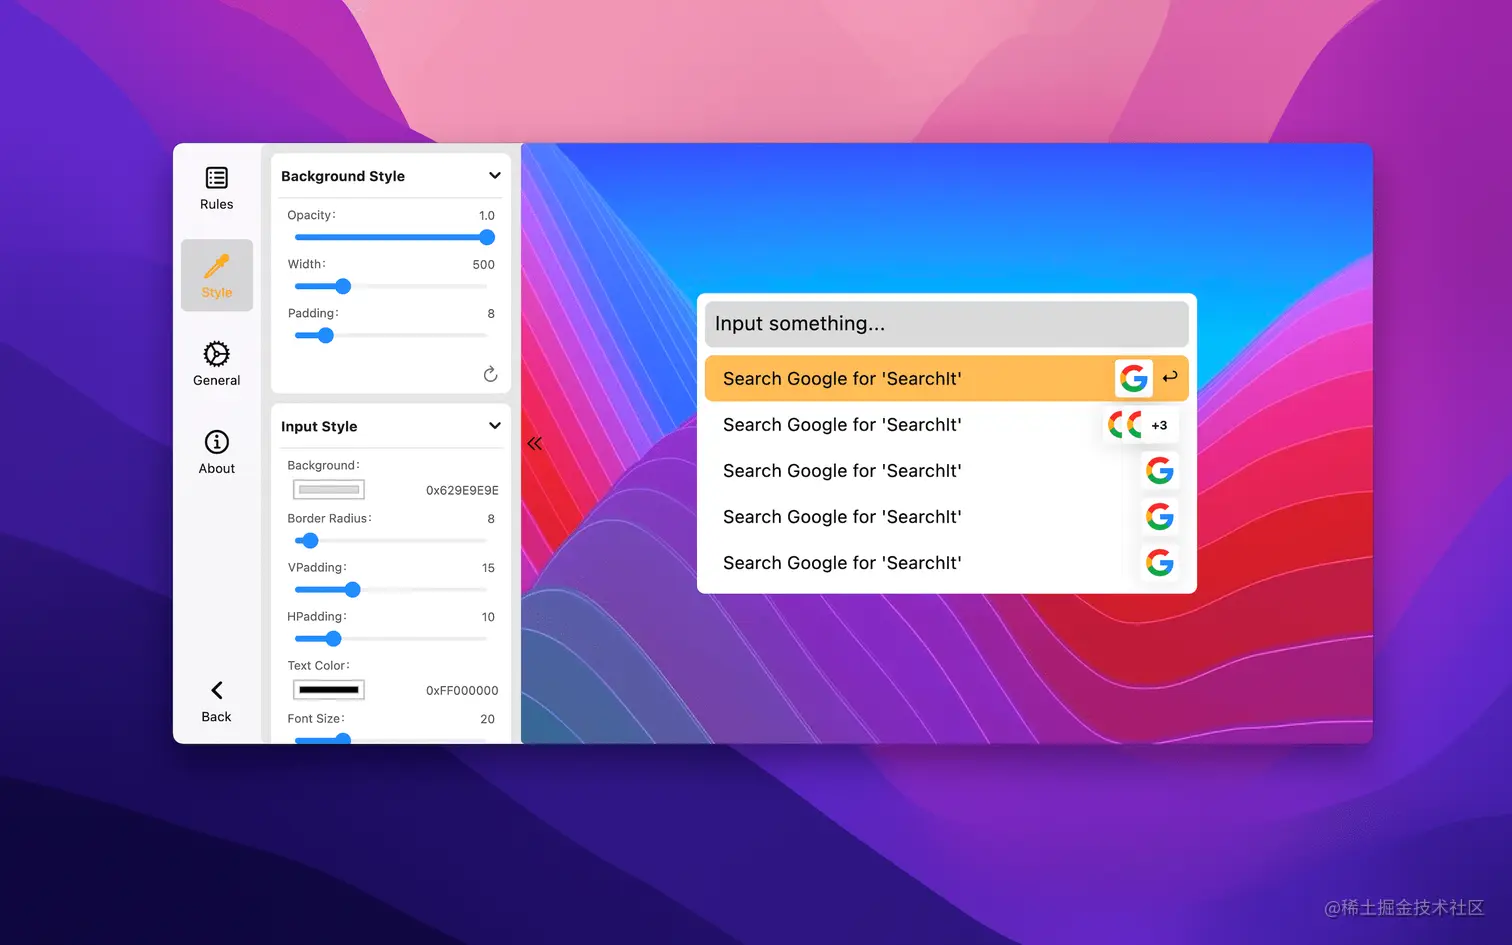Image resolution: width=1512 pixels, height=945 pixels.
Task: Select the fourth 'Search Google for' result text
Action: [842, 517]
